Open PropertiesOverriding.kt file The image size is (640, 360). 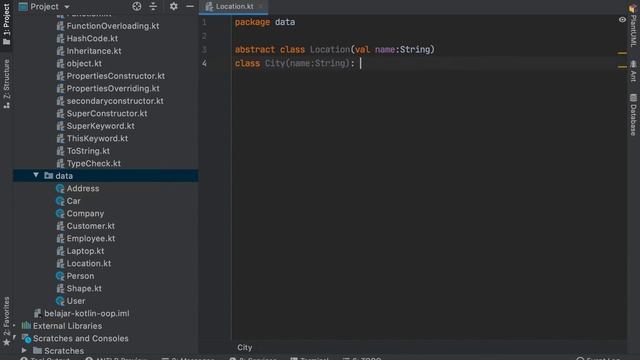coord(113,89)
